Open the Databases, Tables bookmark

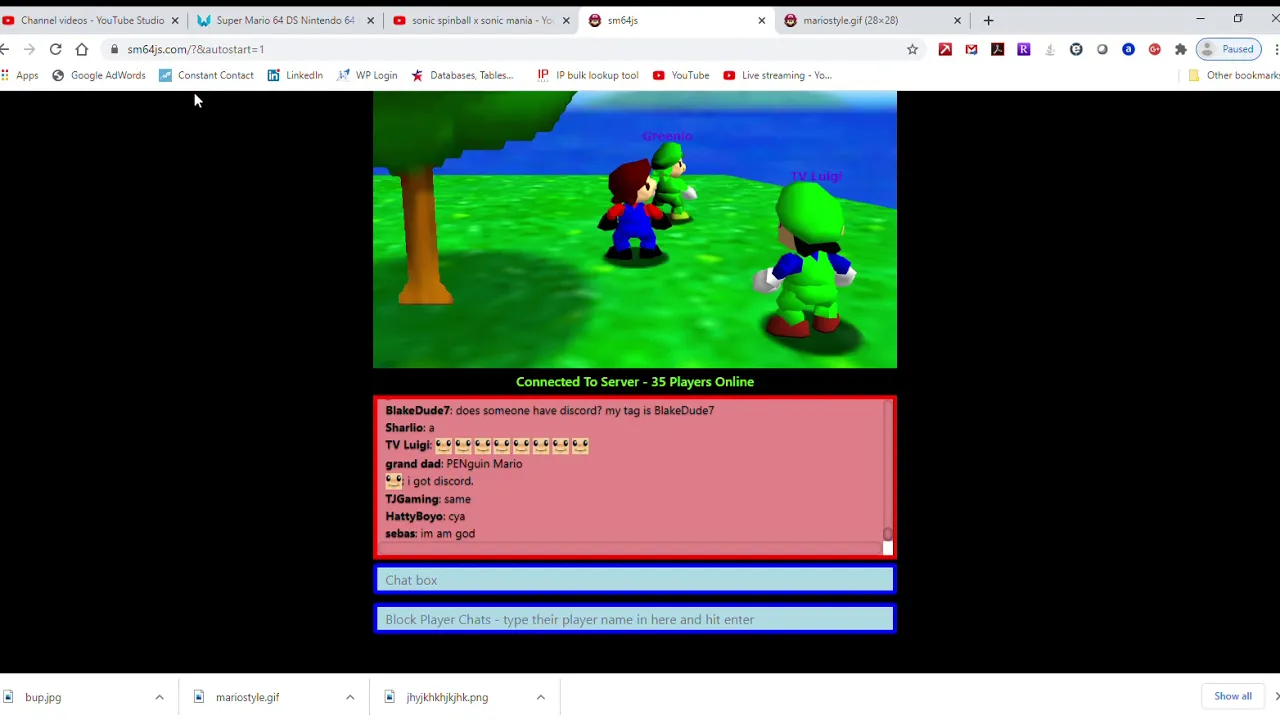click(x=462, y=75)
